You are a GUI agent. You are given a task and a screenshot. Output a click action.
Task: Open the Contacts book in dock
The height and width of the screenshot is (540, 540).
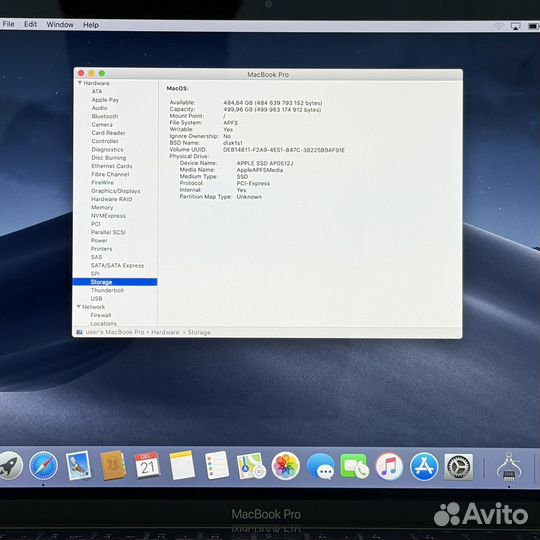click(x=113, y=466)
